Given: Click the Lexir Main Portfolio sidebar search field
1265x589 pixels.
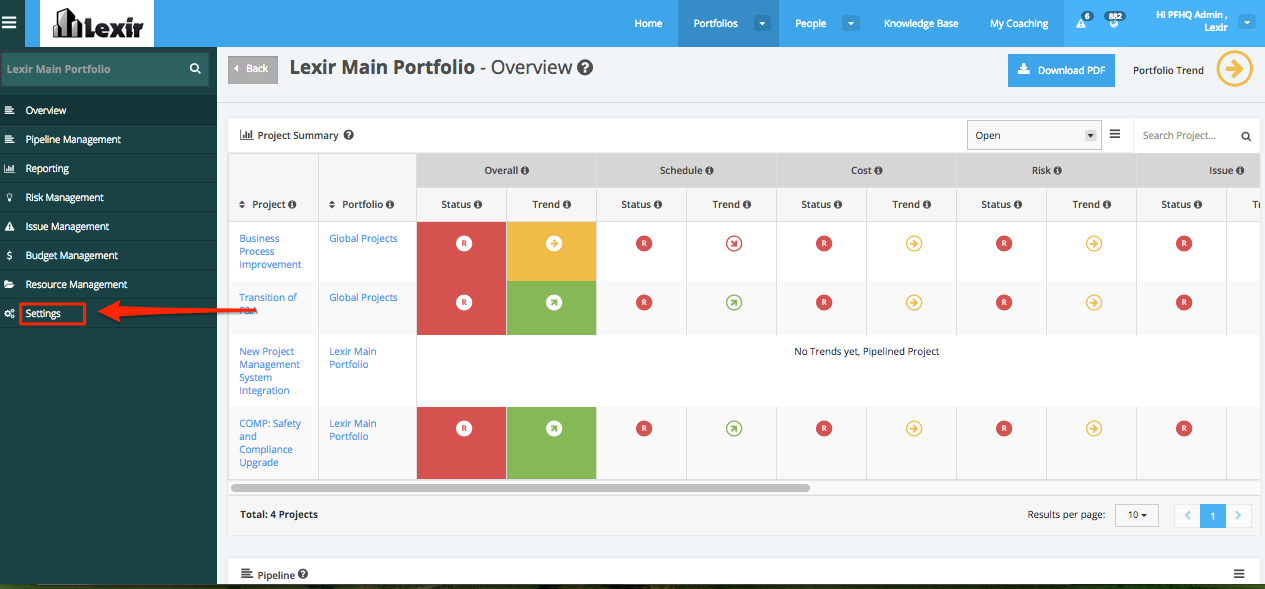Looking at the screenshot, I should (x=104, y=69).
